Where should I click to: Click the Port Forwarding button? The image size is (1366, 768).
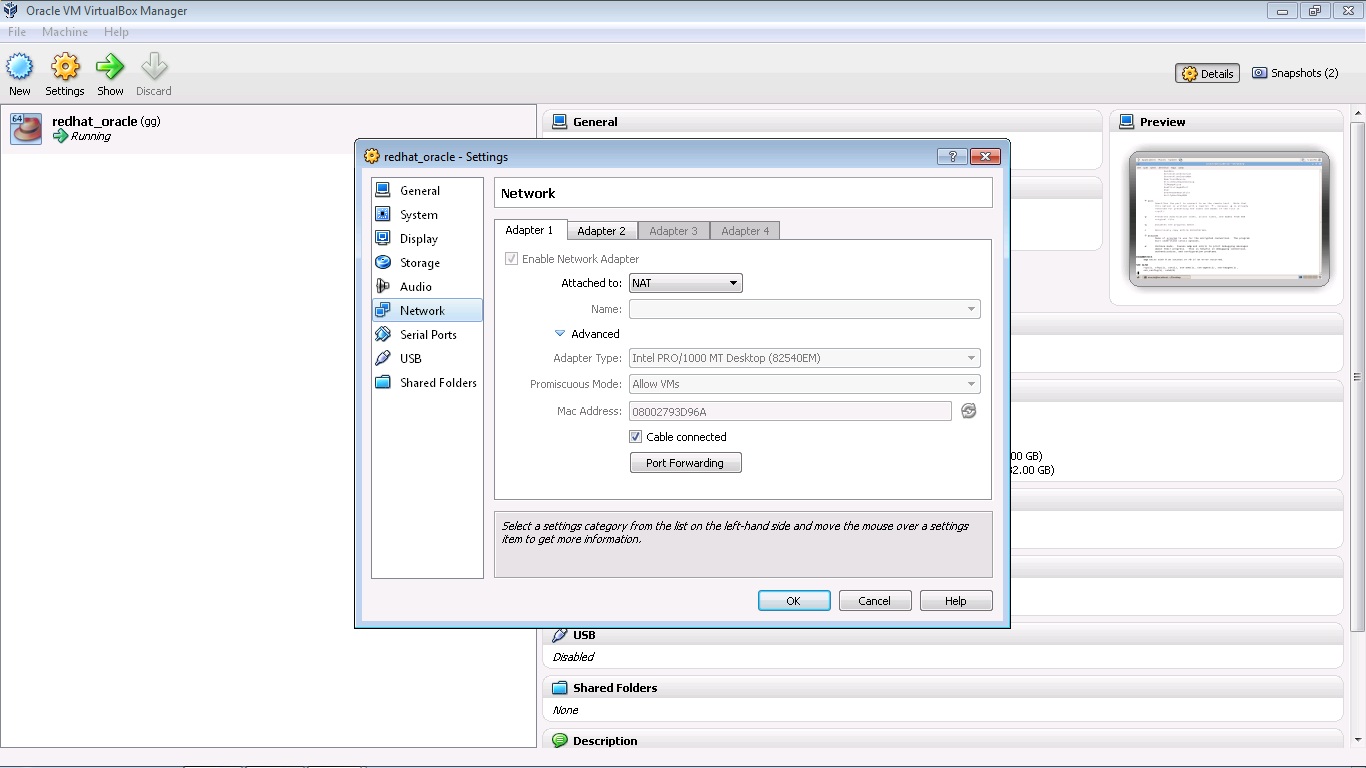coord(685,463)
